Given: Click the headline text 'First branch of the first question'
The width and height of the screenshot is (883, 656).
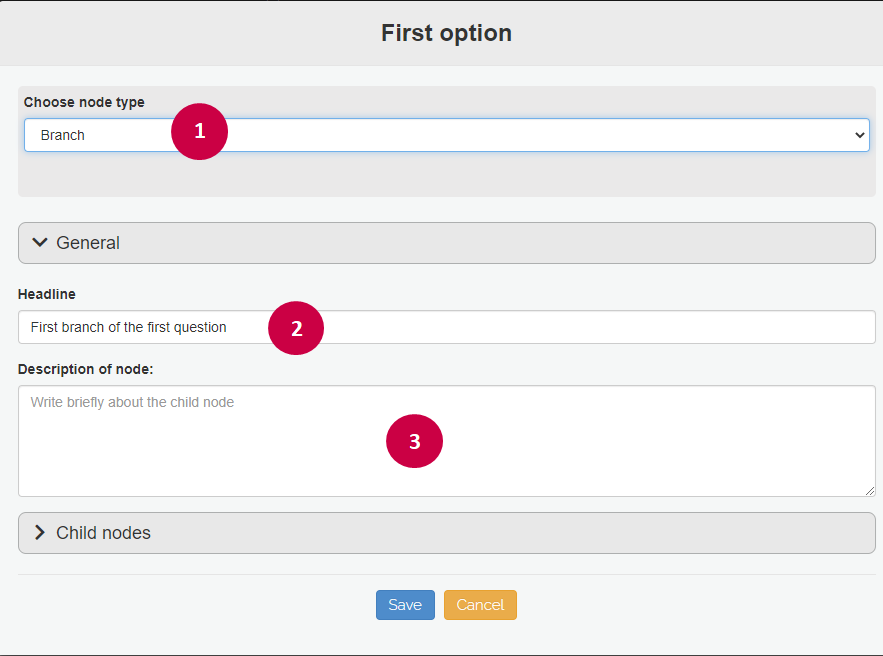Looking at the screenshot, I should 128,327.
